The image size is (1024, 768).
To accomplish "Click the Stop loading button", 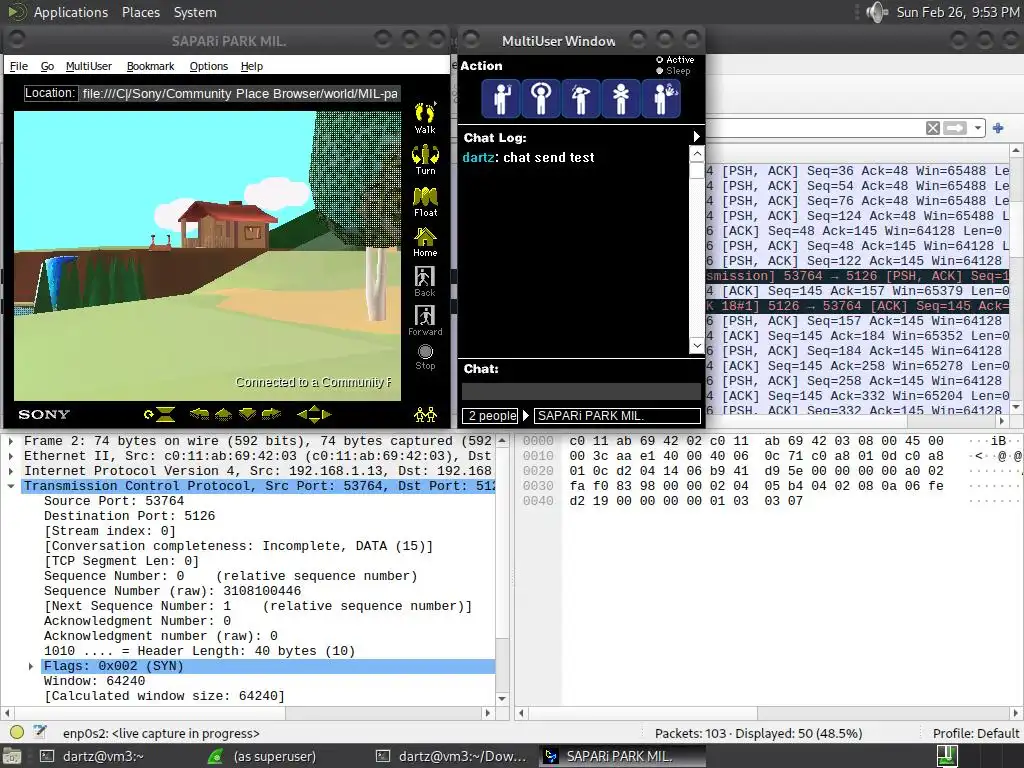I will [425, 357].
